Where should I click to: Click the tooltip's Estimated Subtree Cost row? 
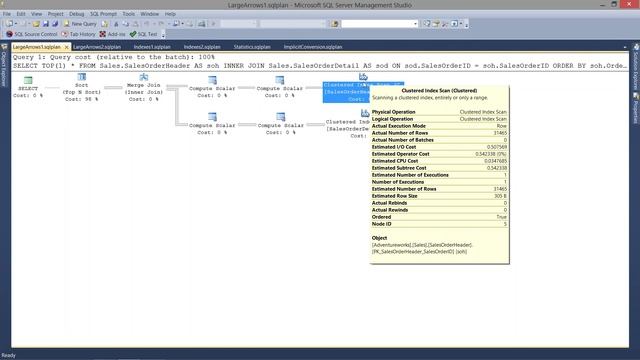439,168
